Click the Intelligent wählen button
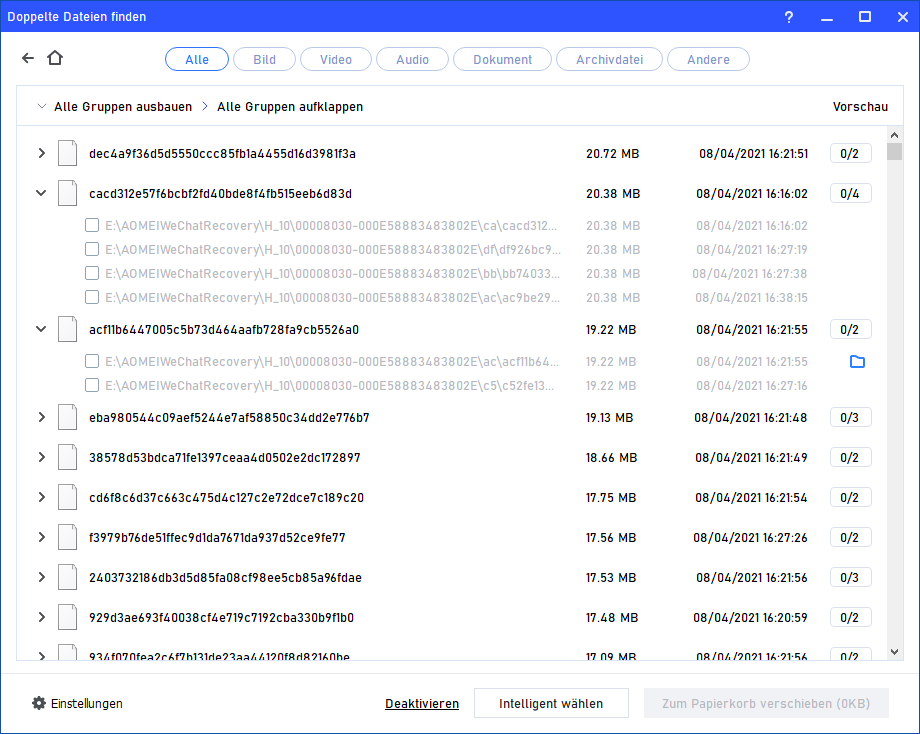This screenshot has width=920, height=734. 551,703
